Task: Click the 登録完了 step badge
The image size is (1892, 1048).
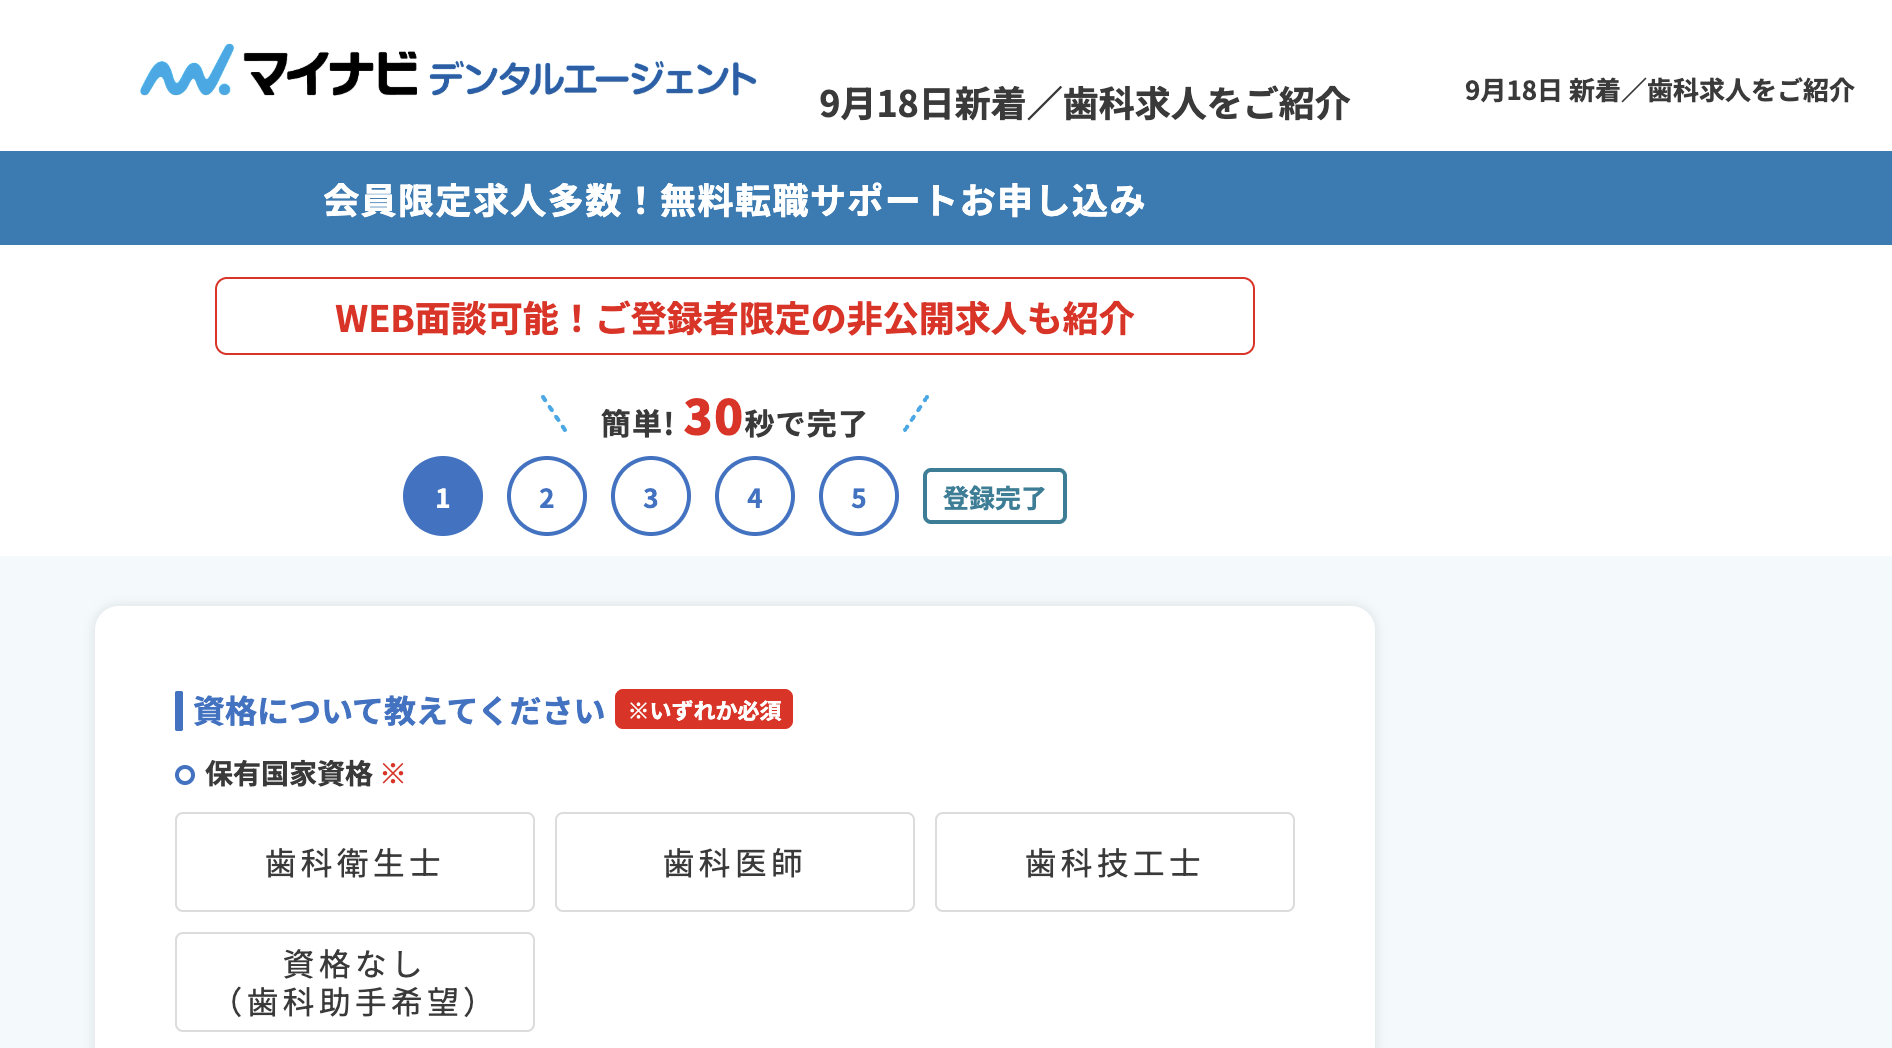Action: pos(995,496)
